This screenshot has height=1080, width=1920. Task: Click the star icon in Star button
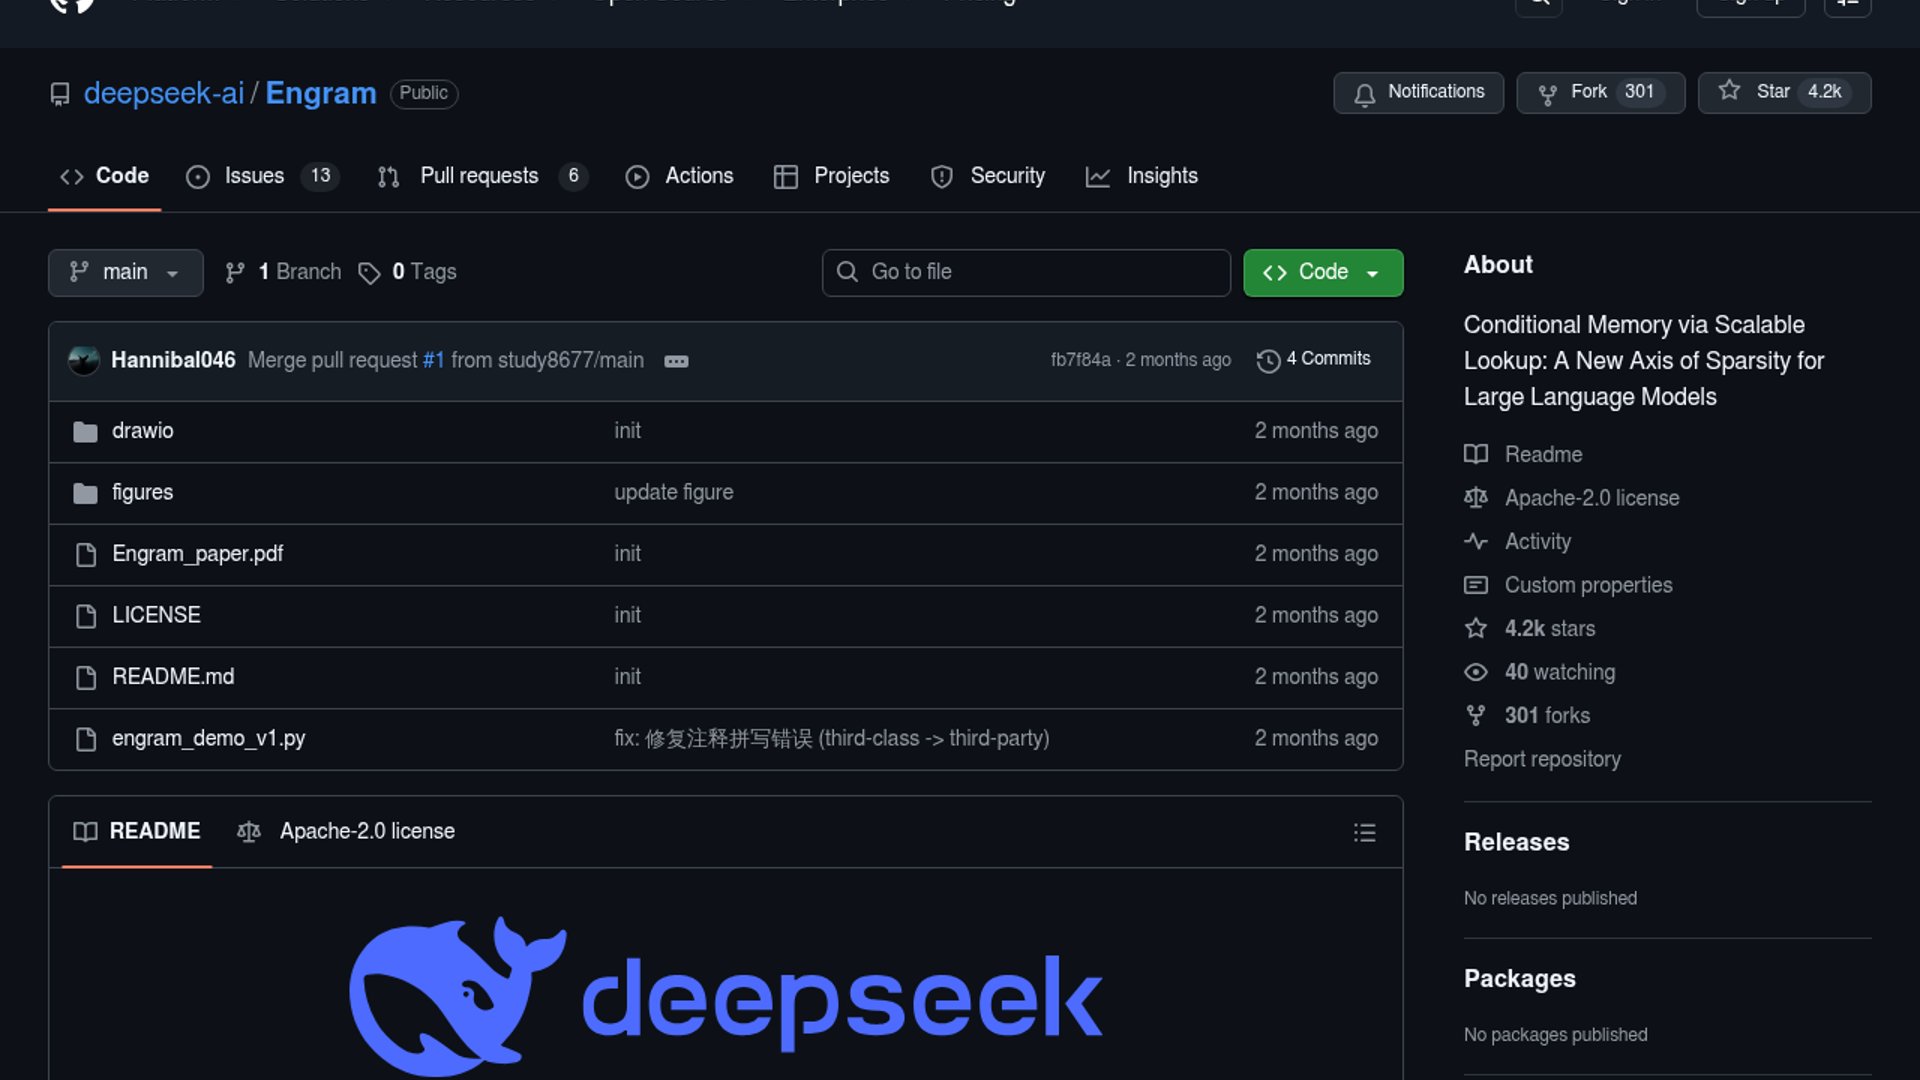coord(1729,91)
